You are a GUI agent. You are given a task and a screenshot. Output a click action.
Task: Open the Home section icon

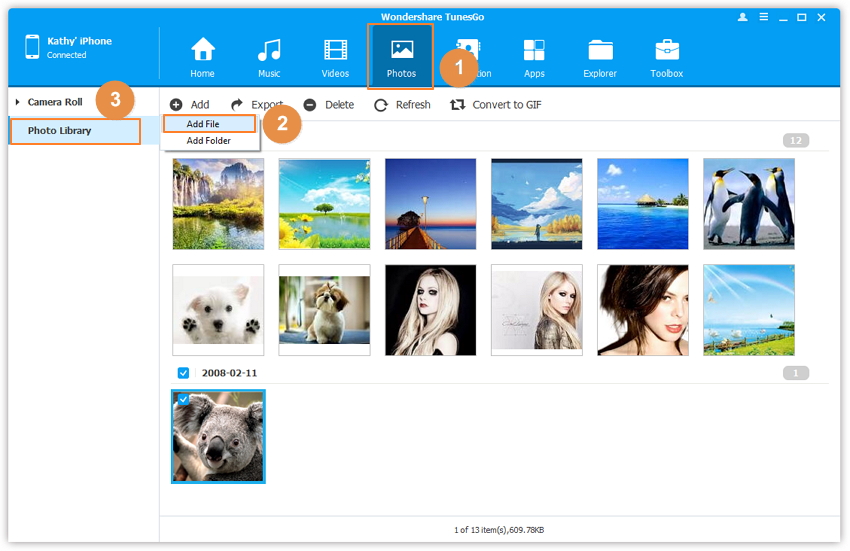coord(203,51)
